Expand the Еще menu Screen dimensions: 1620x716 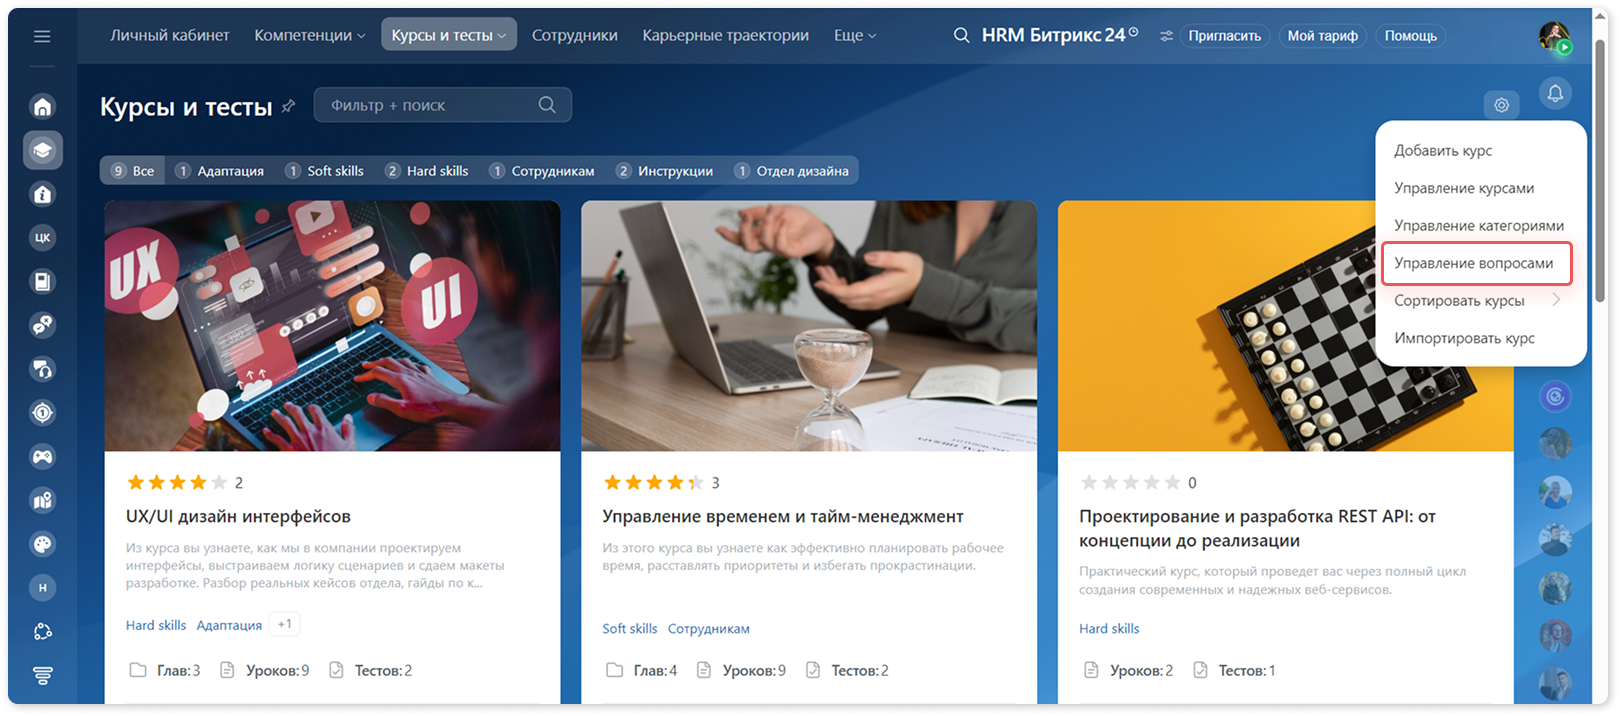pyautogui.click(x=855, y=35)
